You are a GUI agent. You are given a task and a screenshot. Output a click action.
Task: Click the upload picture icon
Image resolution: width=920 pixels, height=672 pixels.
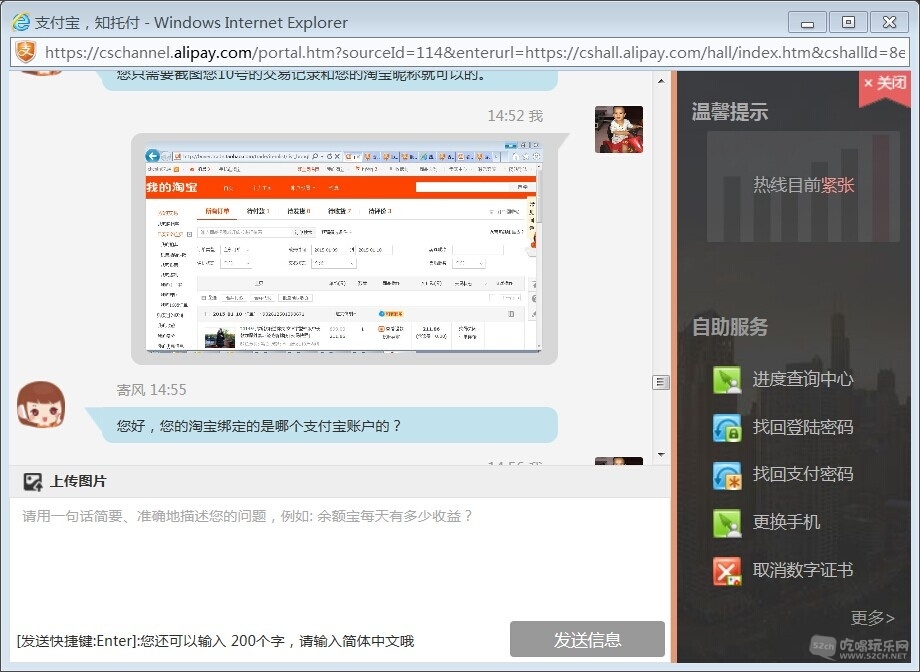point(33,482)
